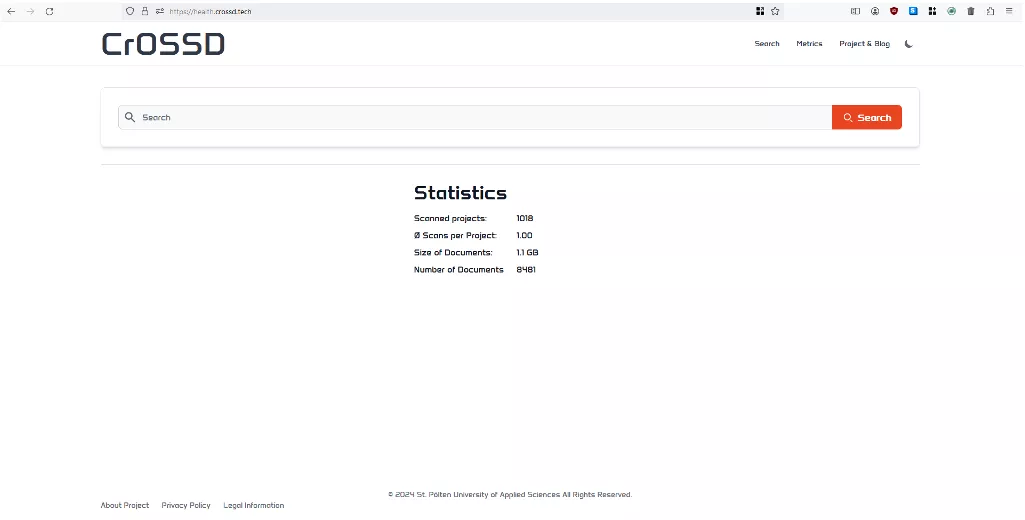This screenshot has height=520, width=1025.
Task: Bookmark this page with the star icon
Action: (x=775, y=11)
